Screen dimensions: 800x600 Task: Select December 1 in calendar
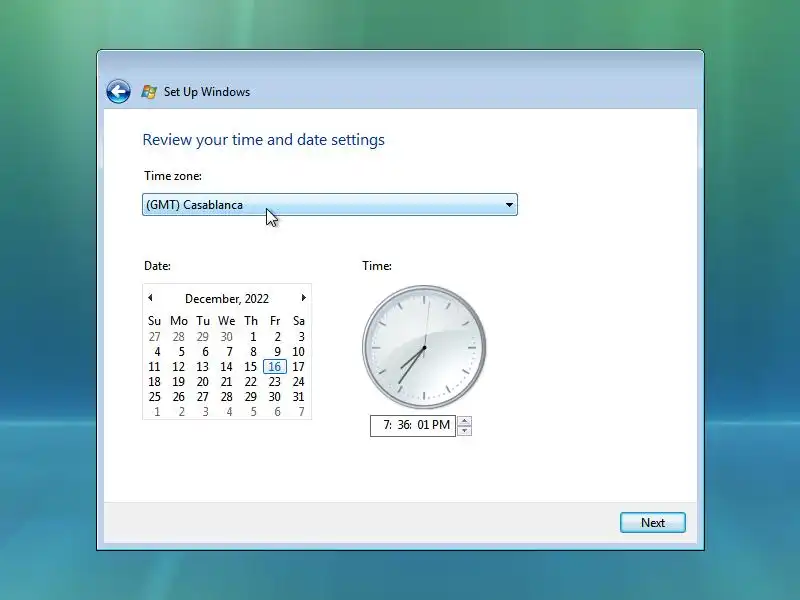pos(253,337)
